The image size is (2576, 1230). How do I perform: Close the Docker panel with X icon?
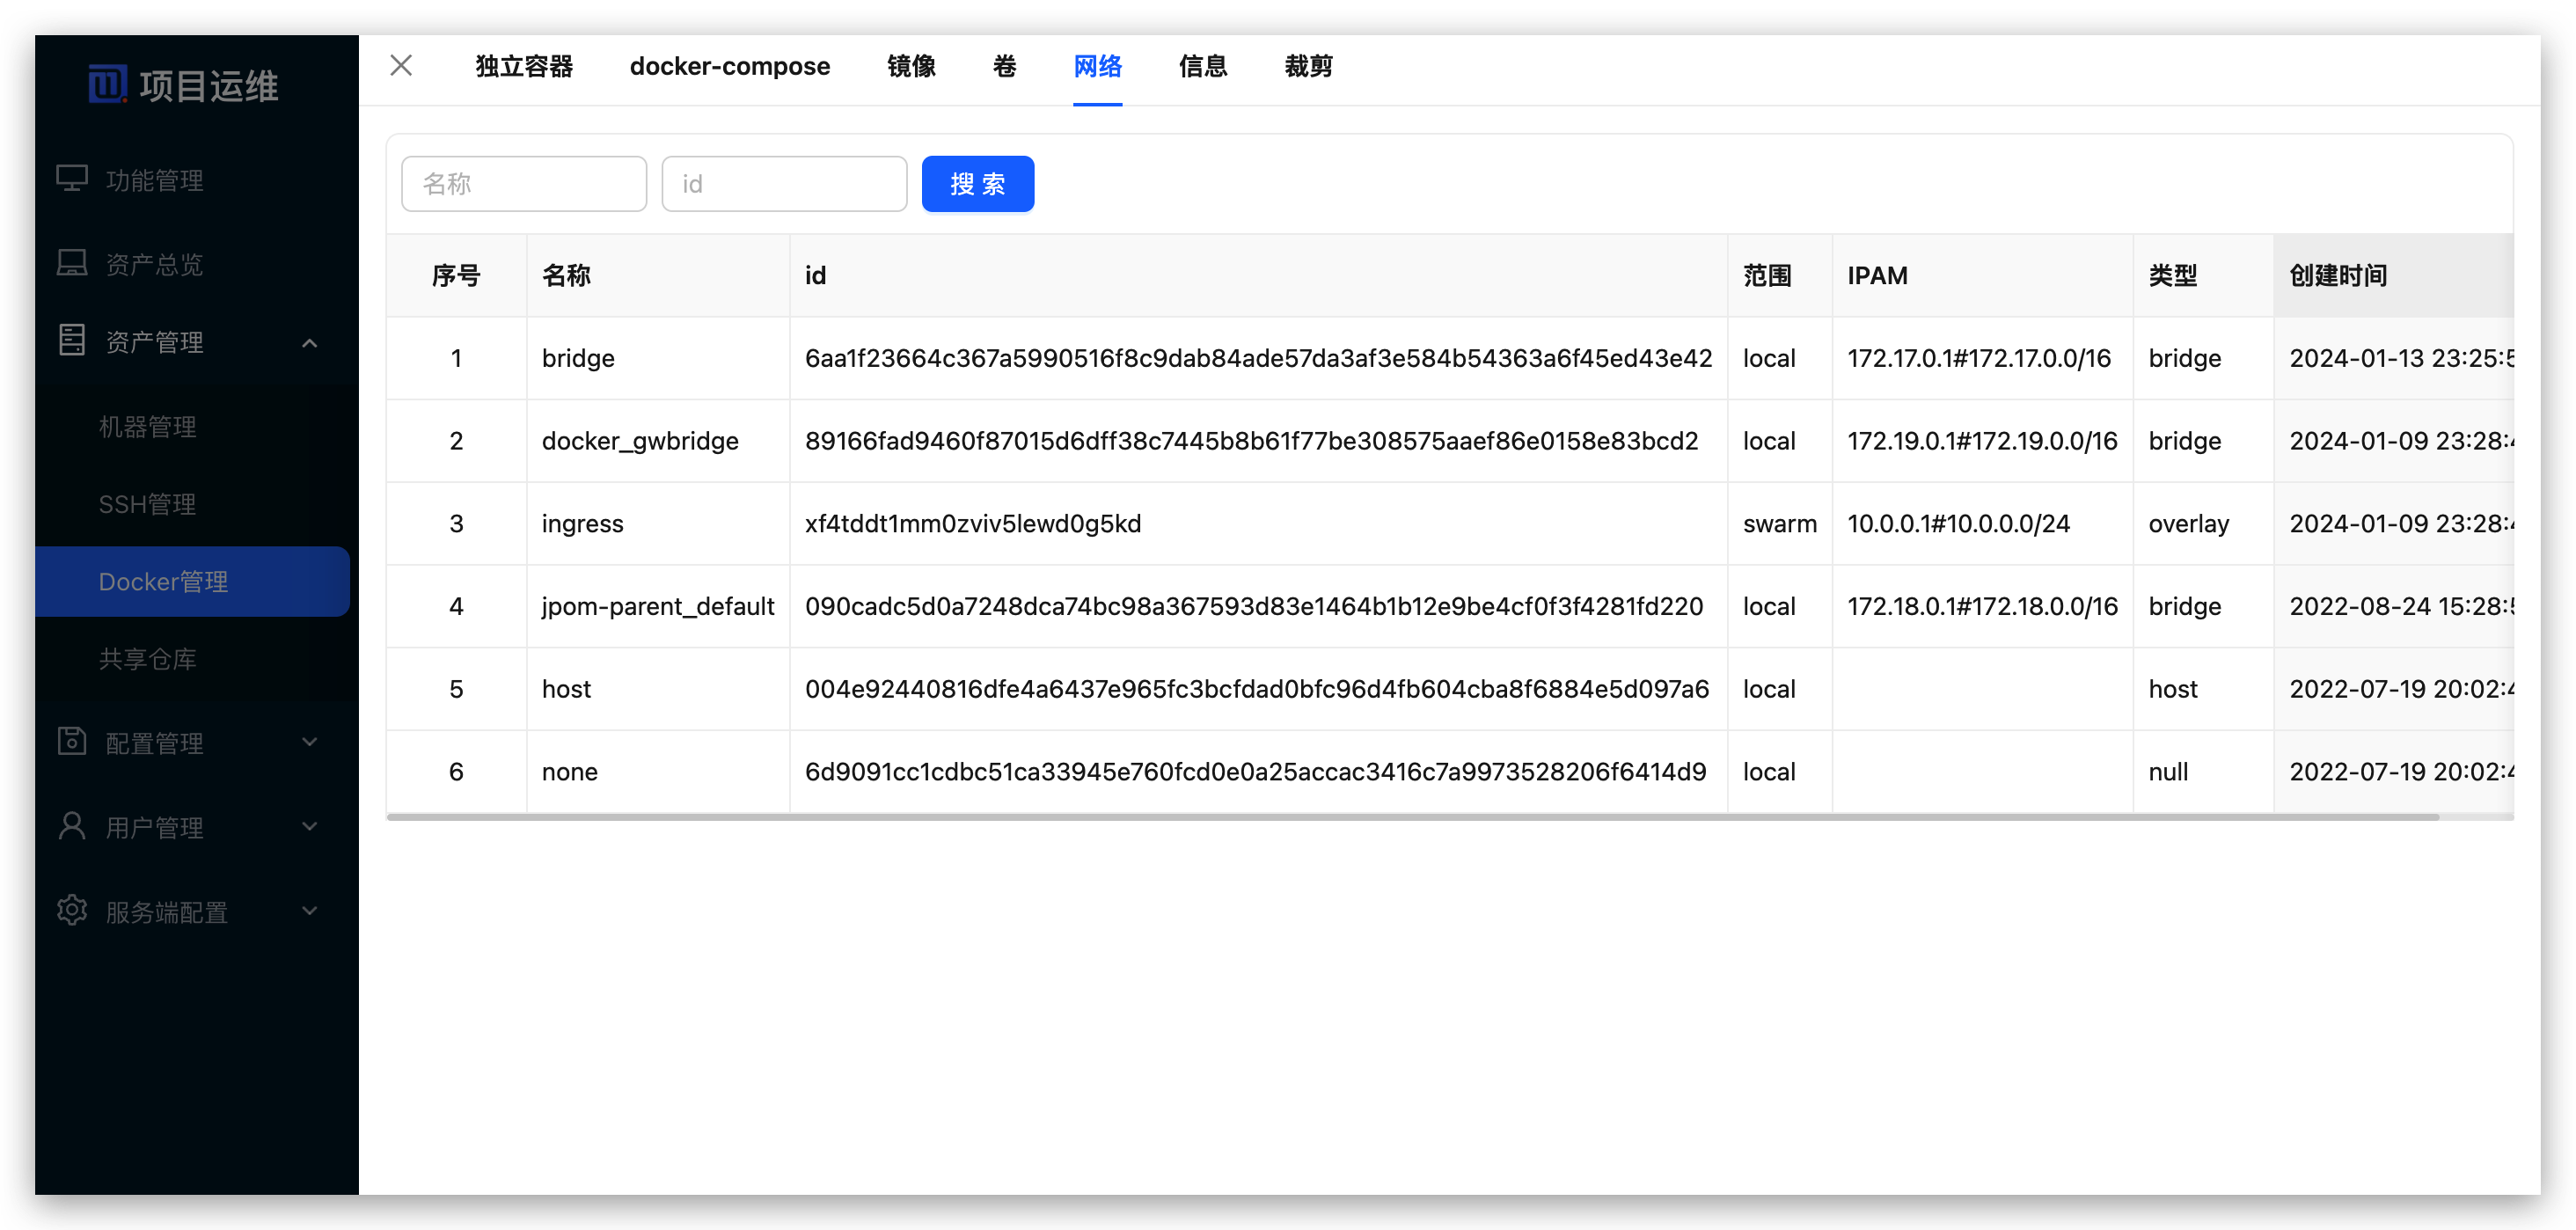[401, 66]
